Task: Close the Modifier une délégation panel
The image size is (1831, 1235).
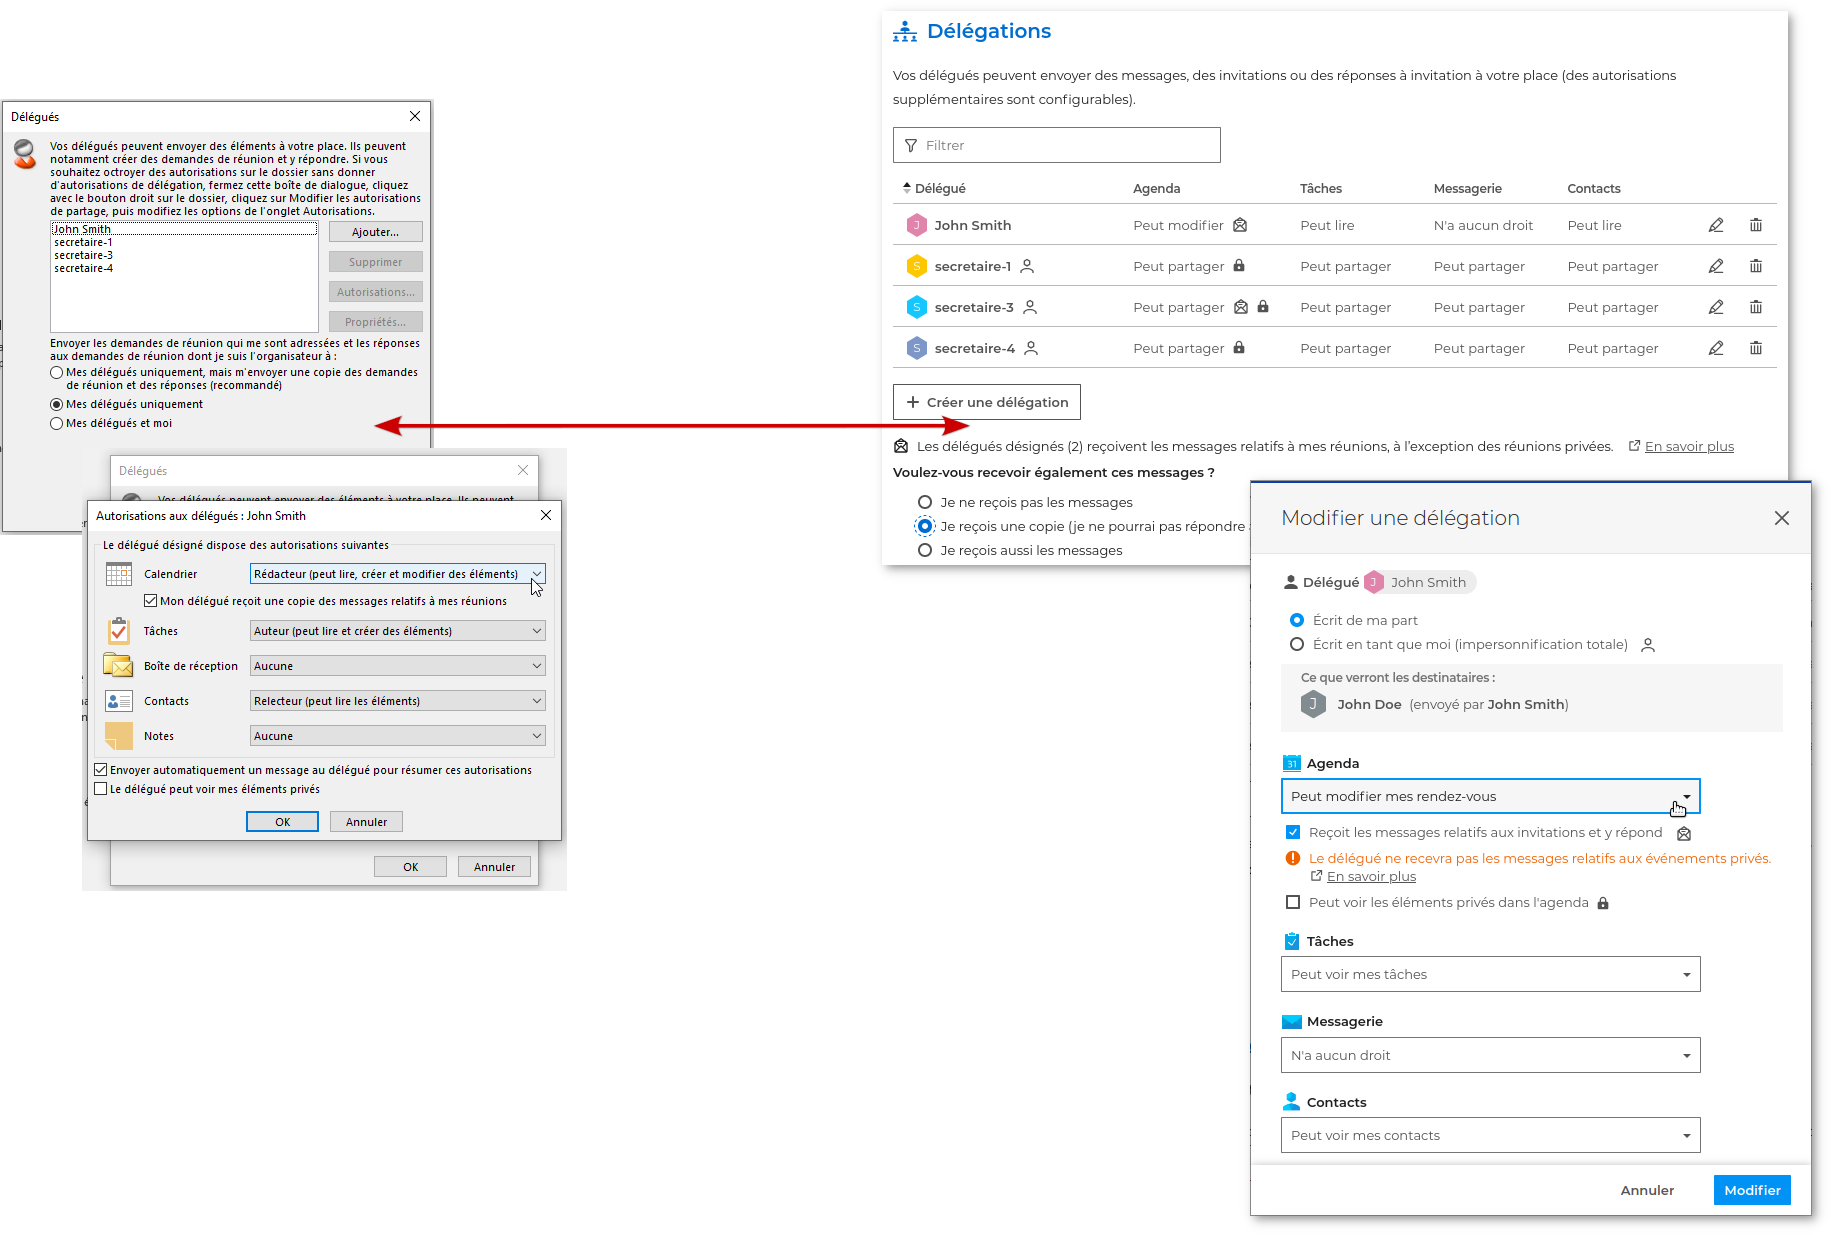Action: click(1781, 518)
